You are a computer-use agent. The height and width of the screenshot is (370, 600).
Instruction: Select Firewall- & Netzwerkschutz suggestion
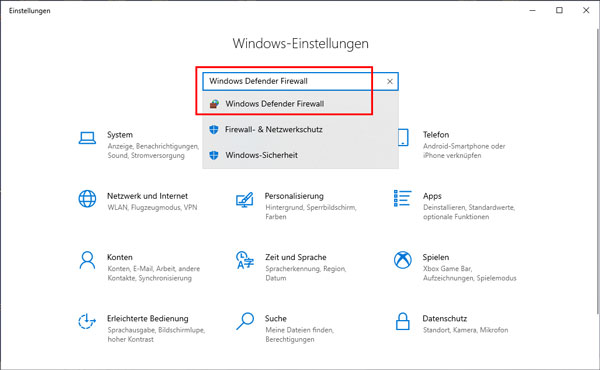tap(300, 129)
